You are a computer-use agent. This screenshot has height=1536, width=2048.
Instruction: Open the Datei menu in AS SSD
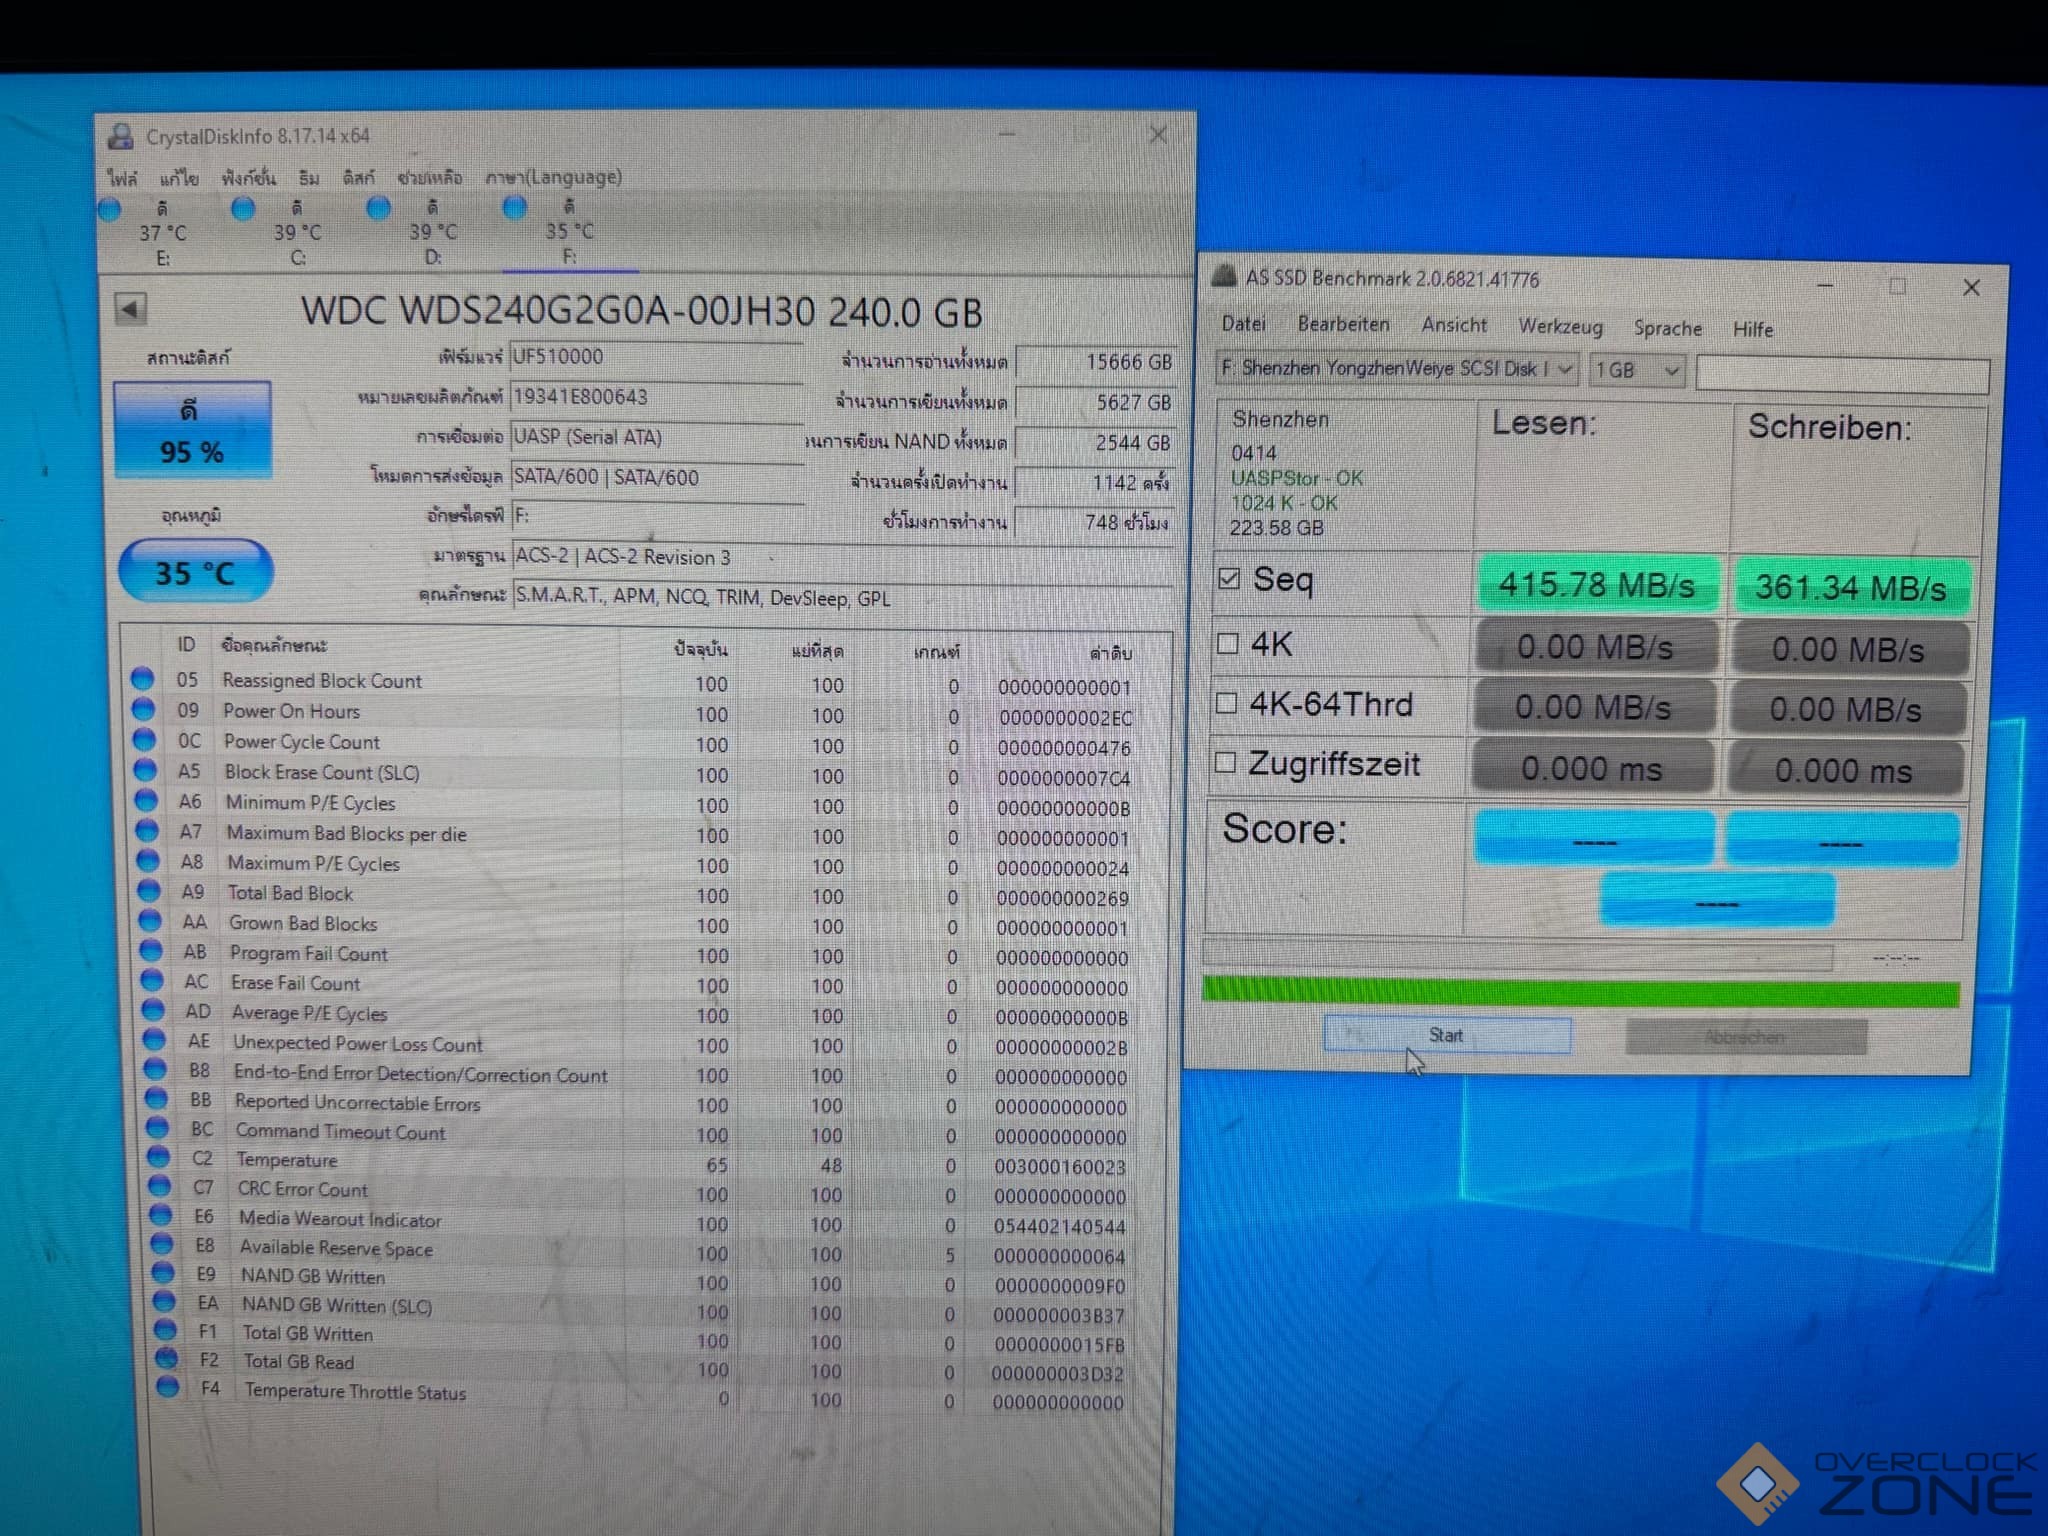[x=1243, y=324]
